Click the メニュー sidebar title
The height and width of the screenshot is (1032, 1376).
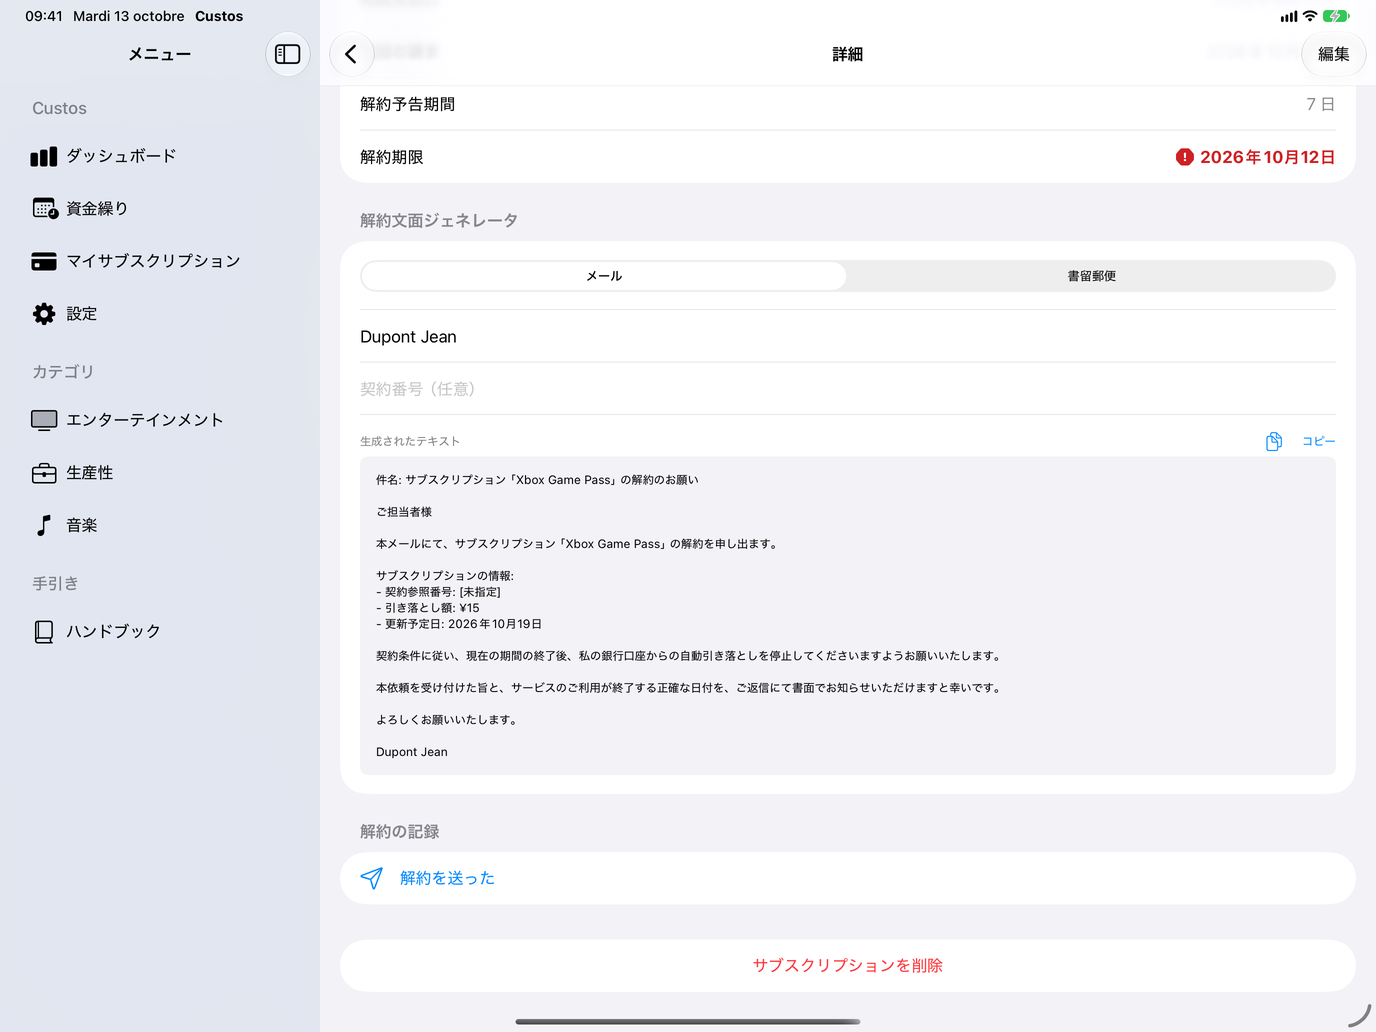(160, 54)
